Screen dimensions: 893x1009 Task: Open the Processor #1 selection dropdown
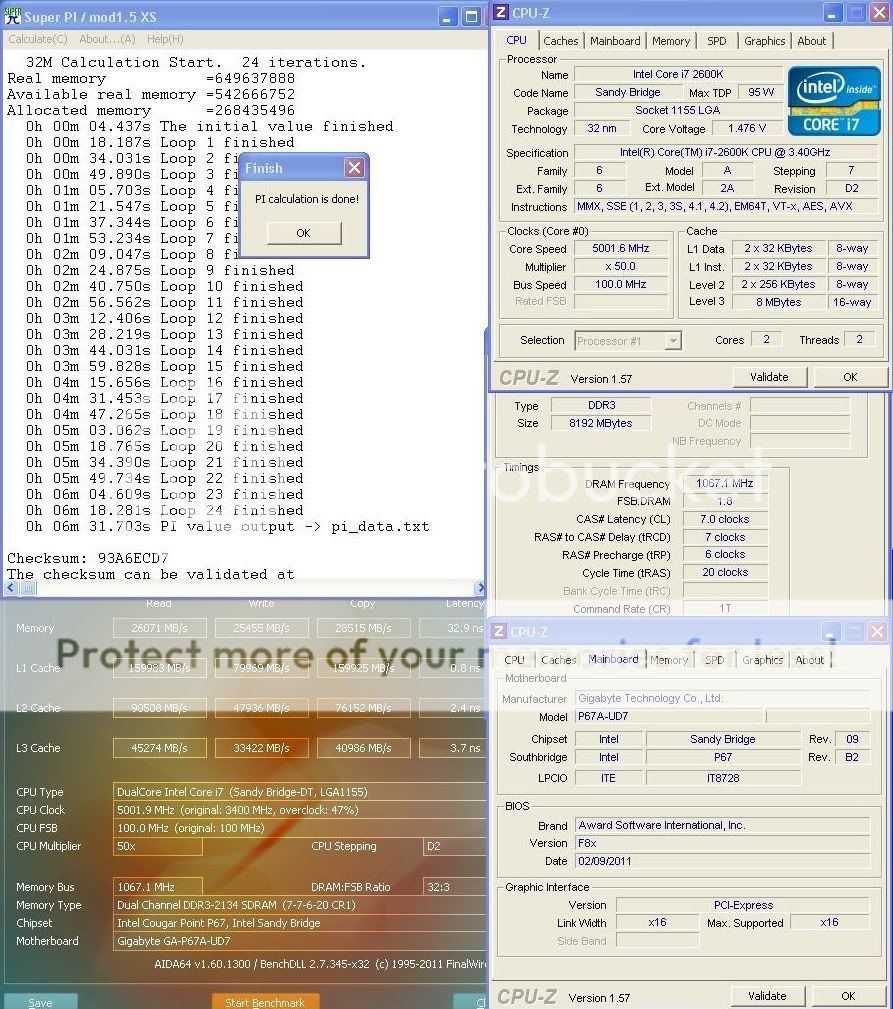click(673, 341)
